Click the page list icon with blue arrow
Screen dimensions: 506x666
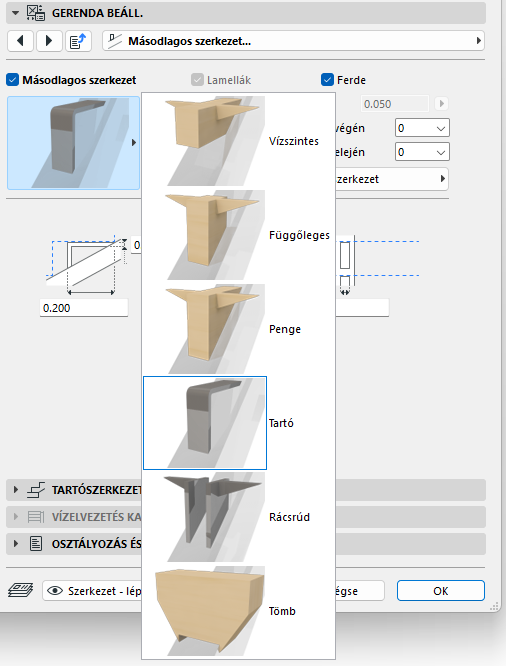tap(78, 41)
